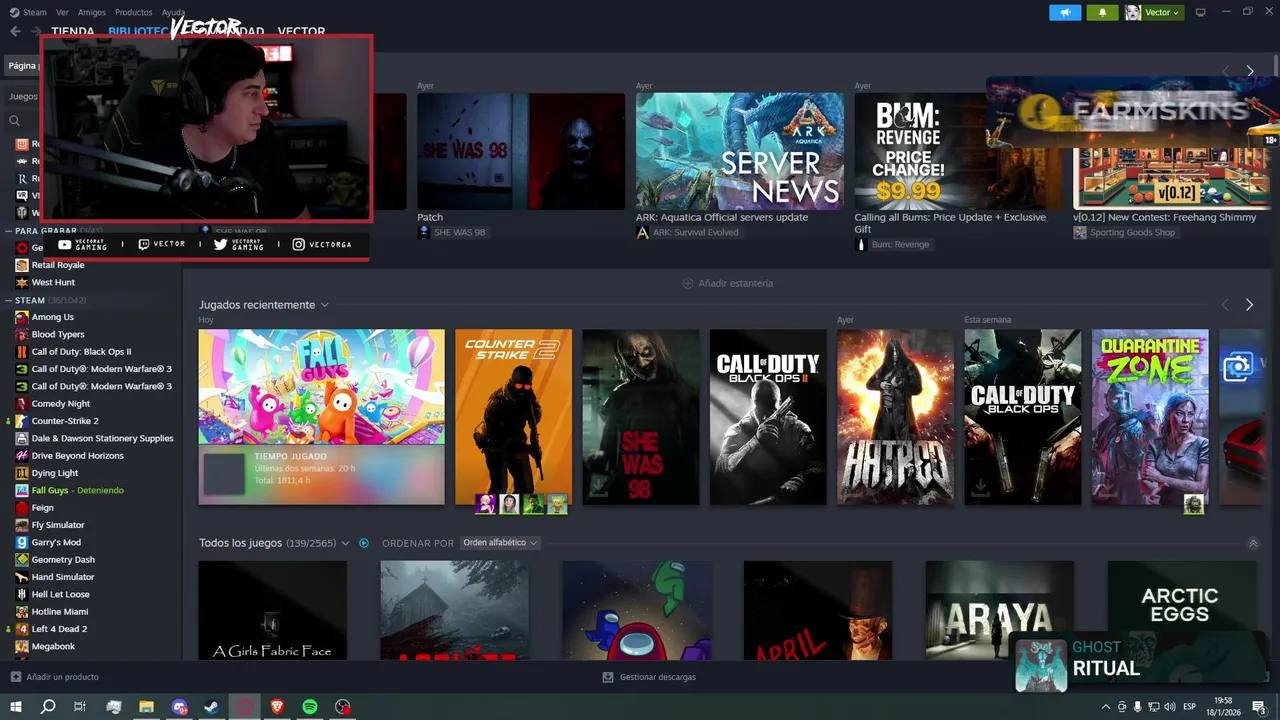Open the Quarantine Zone game cover
Image resolution: width=1280 pixels, height=720 pixels.
pos(1150,417)
